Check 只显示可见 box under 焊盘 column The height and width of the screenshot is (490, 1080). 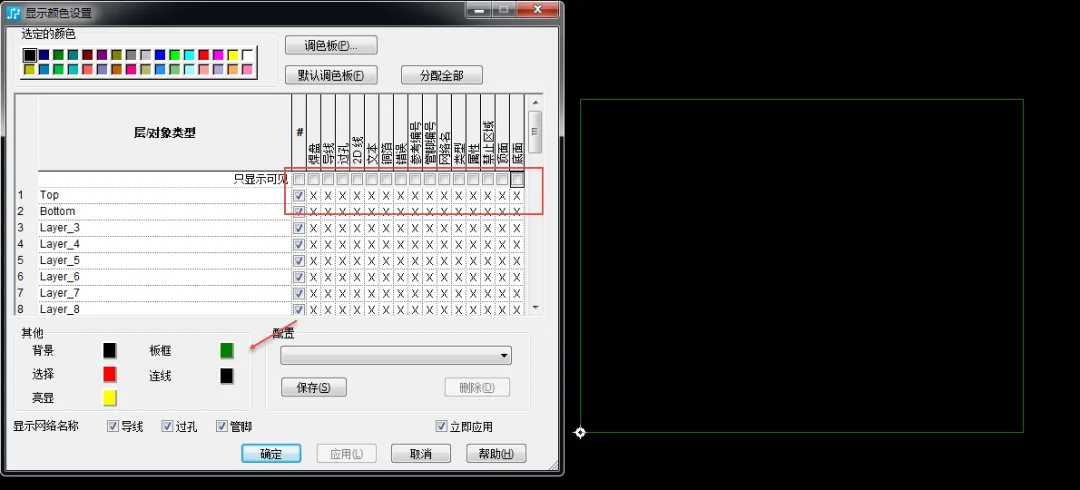coord(313,179)
